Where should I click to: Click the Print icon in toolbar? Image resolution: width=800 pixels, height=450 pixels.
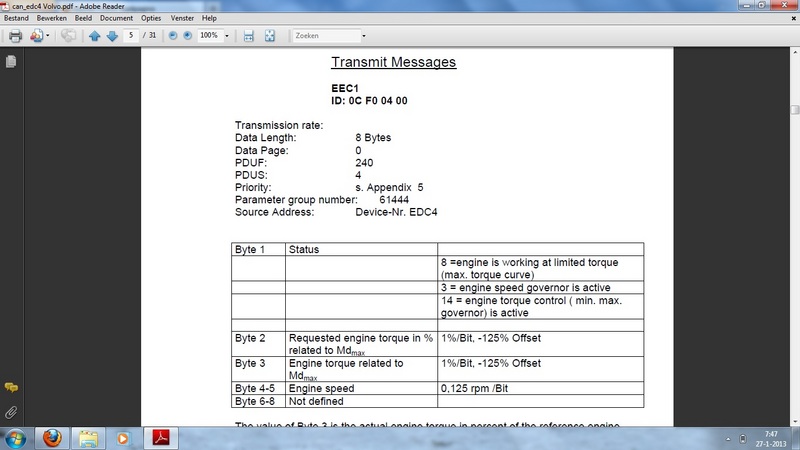pyautogui.click(x=15, y=35)
